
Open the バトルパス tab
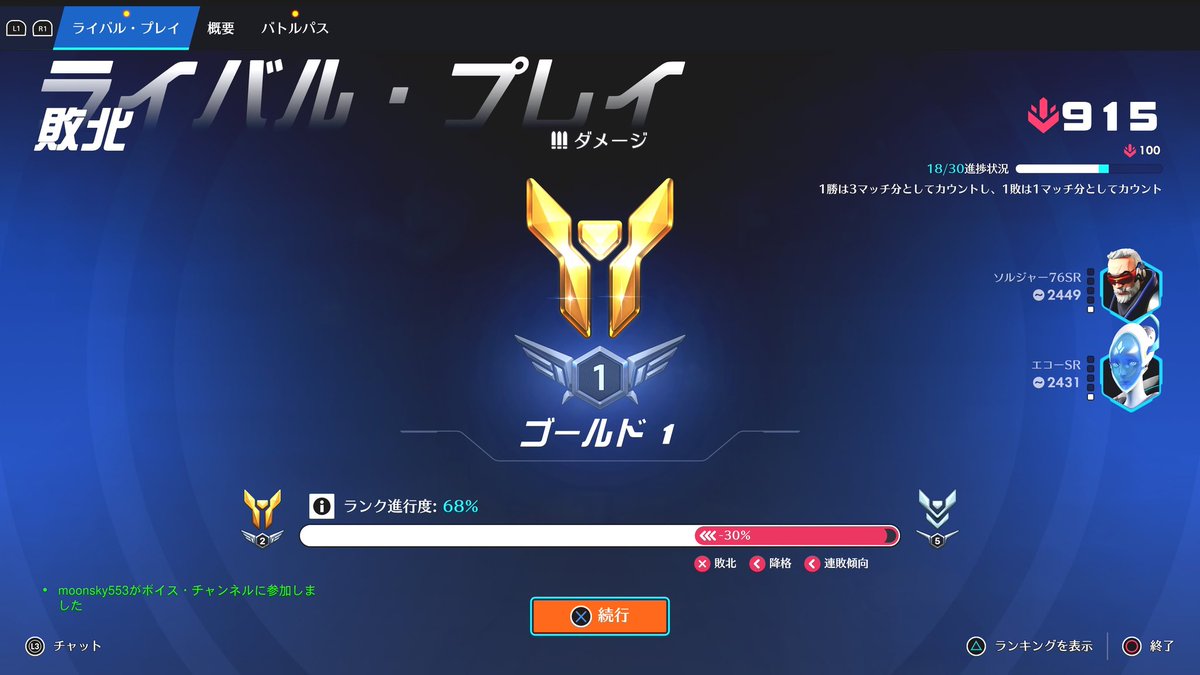point(295,28)
